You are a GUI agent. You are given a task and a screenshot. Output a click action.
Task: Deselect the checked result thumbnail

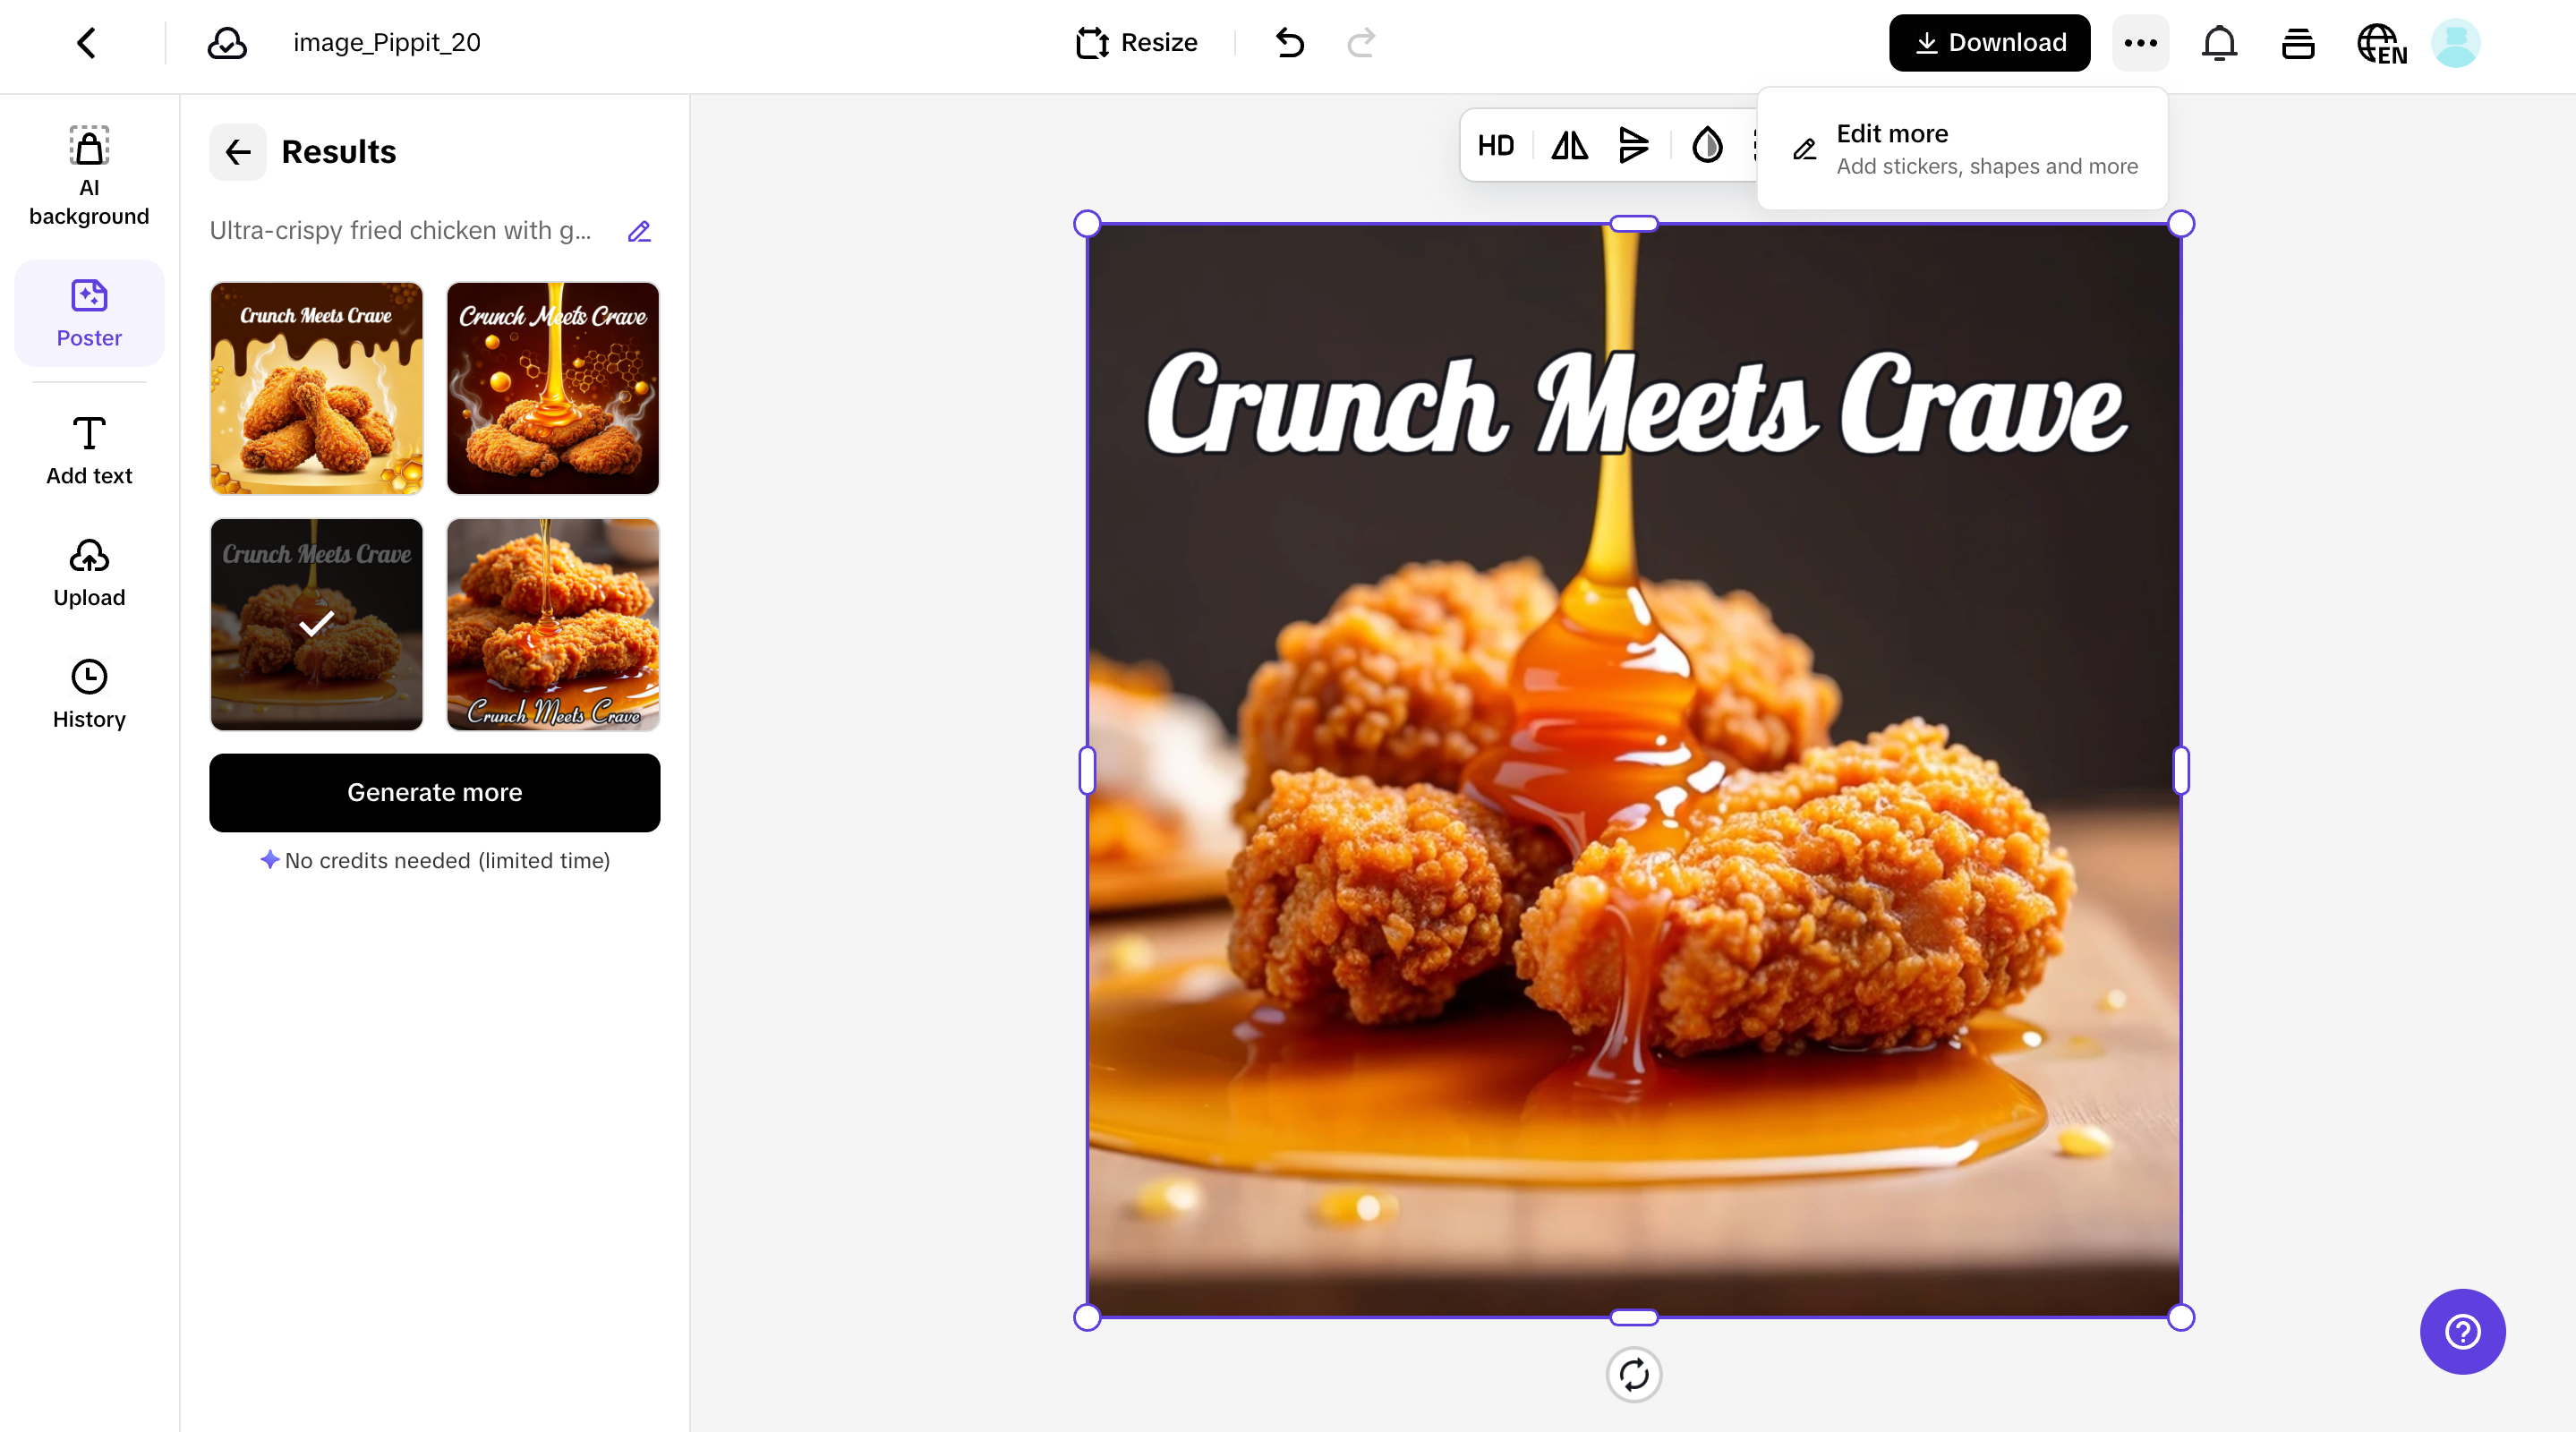tap(316, 625)
